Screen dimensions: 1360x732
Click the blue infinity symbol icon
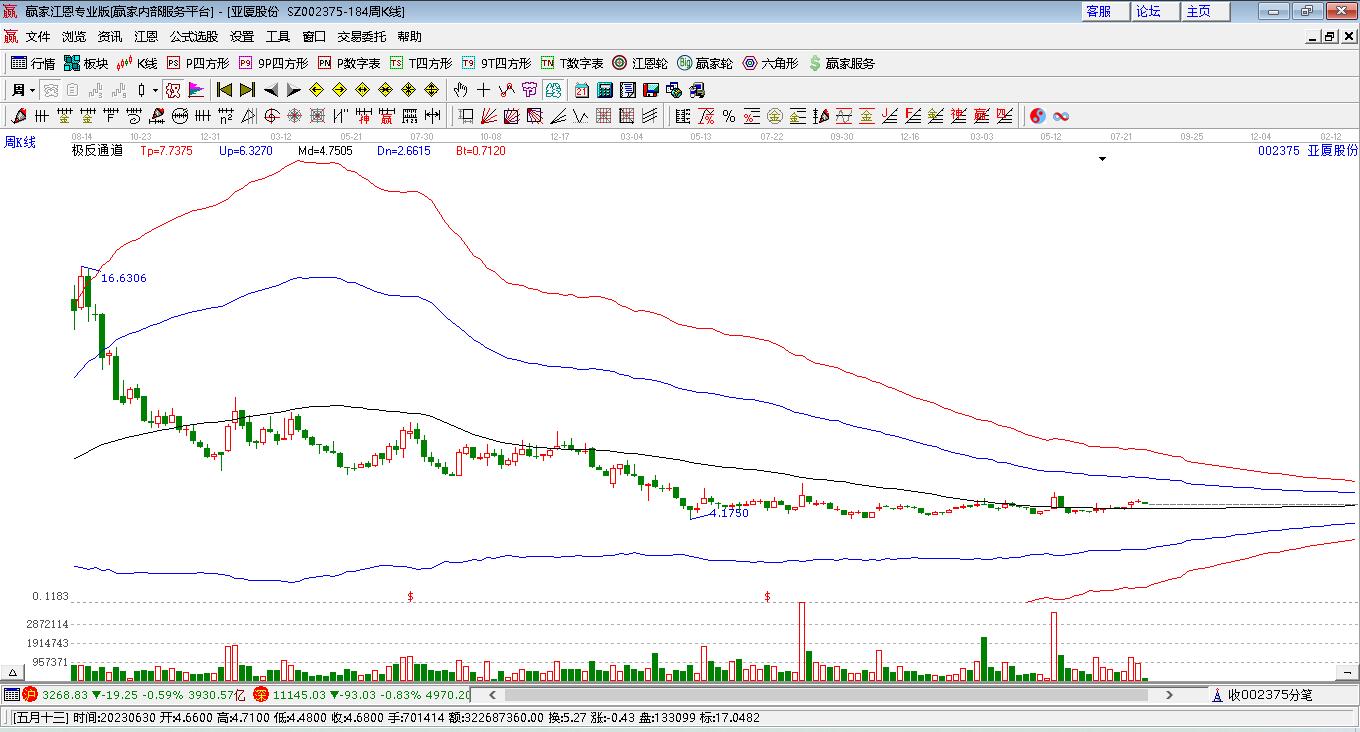1061,116
